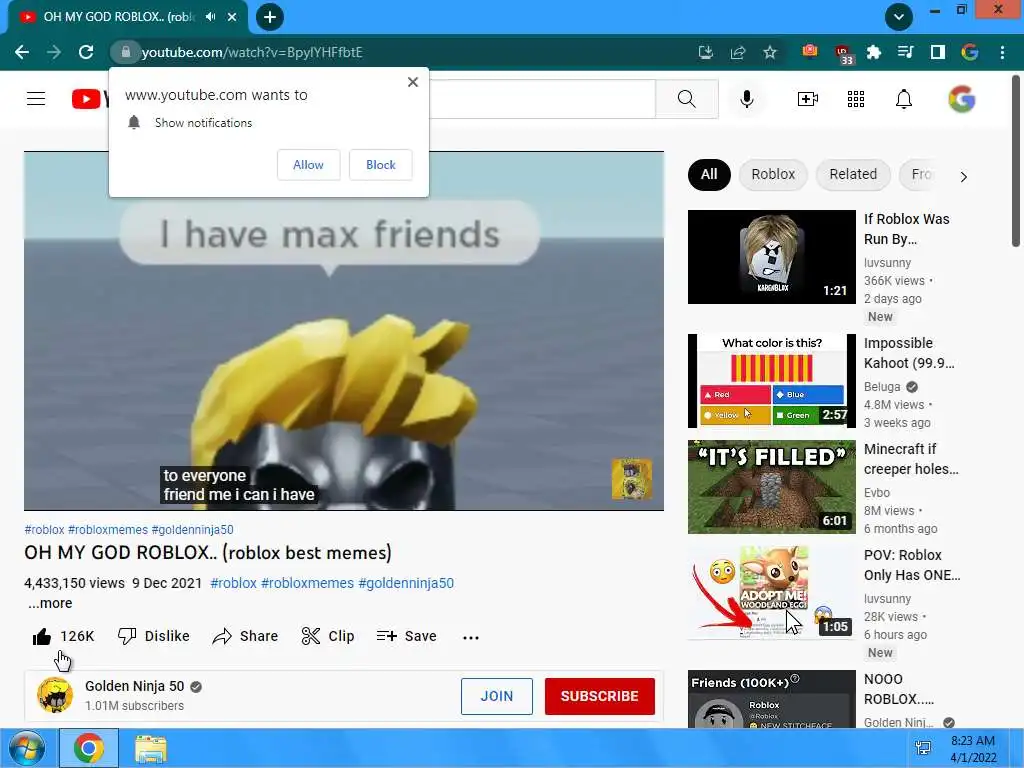The height and width of the screenshot is (768, 1024).
Task: Open the YouTube account avatar
Action: click(x=962, y=99)
